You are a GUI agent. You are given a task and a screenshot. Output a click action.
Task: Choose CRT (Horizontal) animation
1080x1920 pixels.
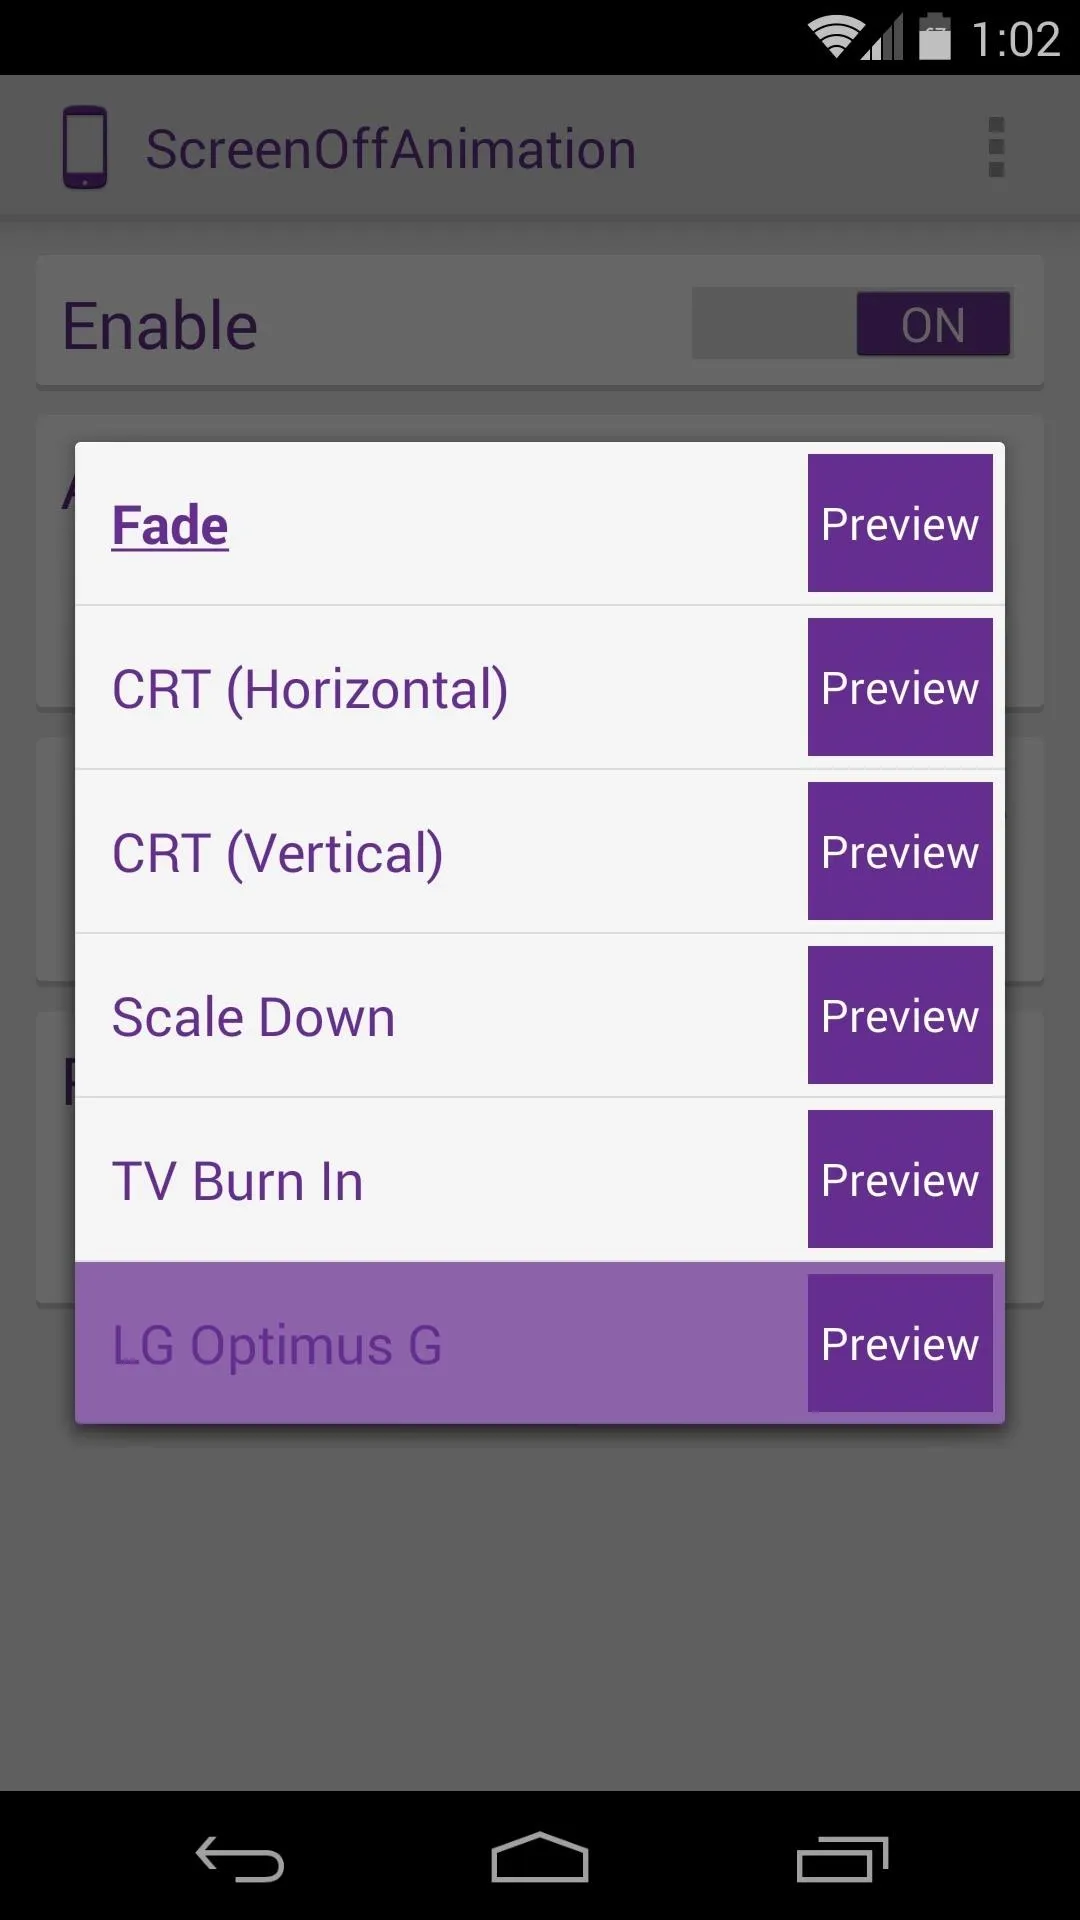(x=441, y=688)
